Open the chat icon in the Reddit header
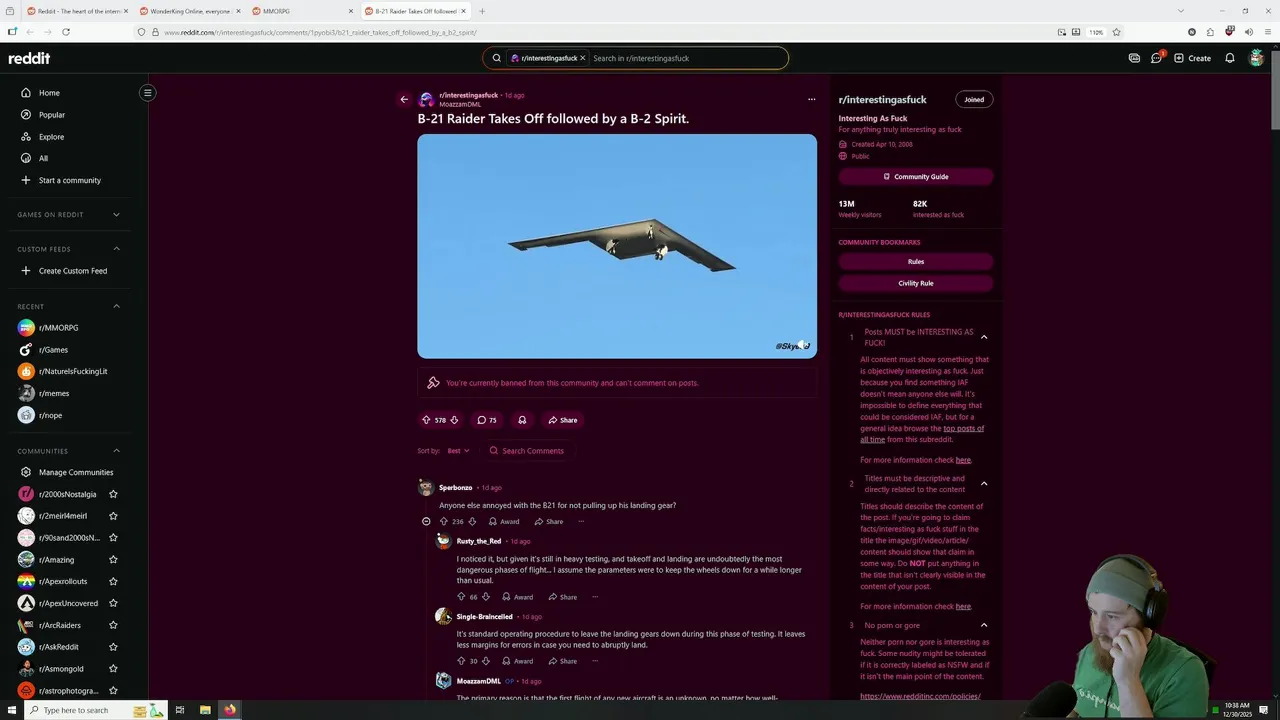Screen dimensions: 1280x720 [1156, 58]
